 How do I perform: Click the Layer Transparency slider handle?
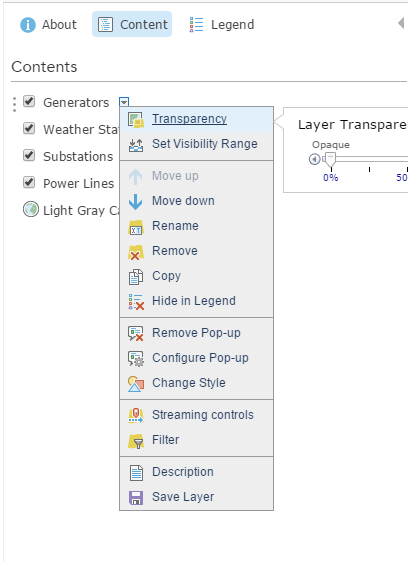click(330, 159)
